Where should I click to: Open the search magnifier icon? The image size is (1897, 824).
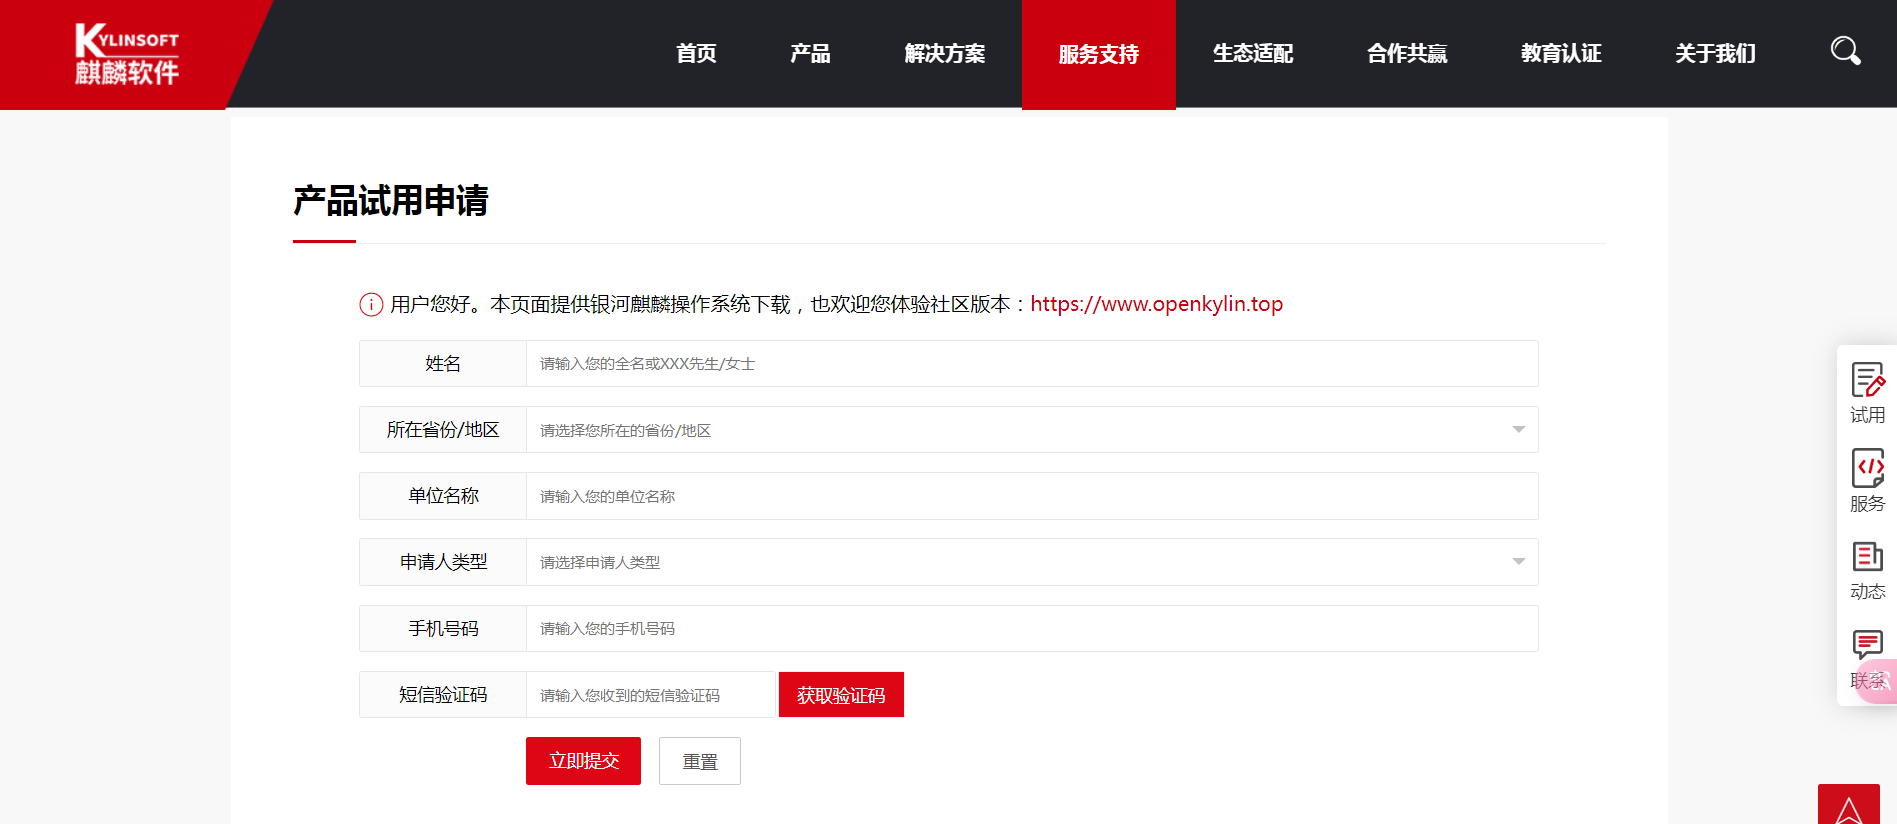coord(1845,51)
